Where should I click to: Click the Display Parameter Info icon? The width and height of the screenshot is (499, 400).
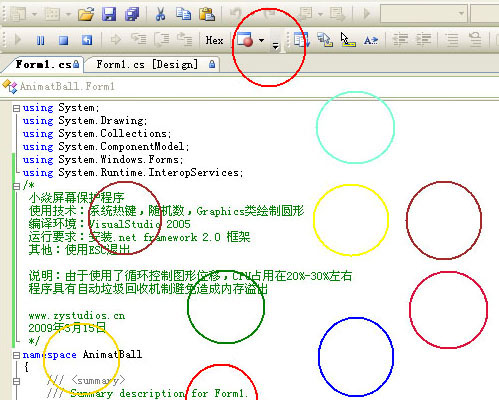click(325, 40)
